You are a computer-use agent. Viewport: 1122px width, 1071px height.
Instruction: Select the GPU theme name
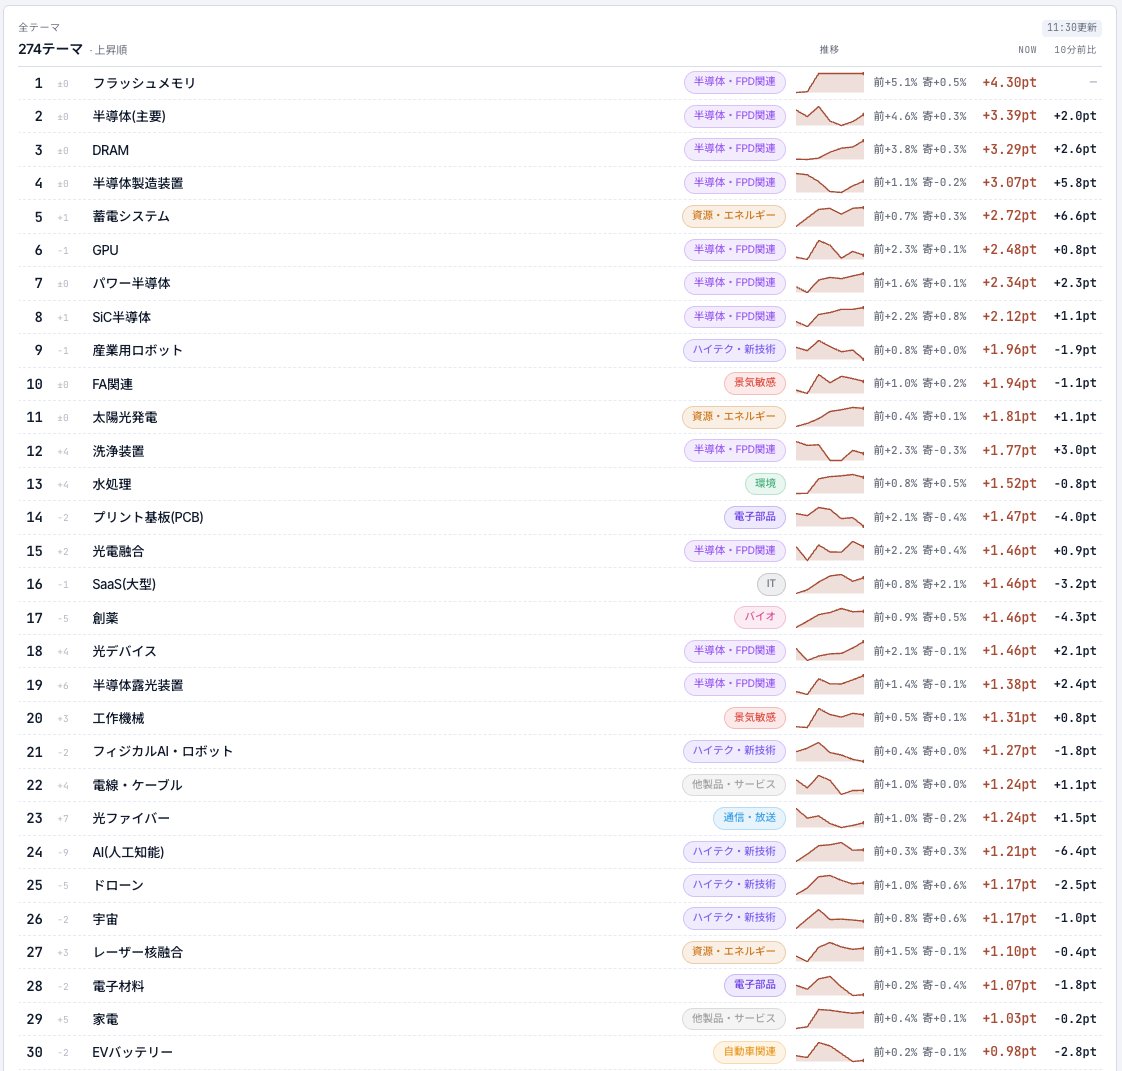coord(105,250)
